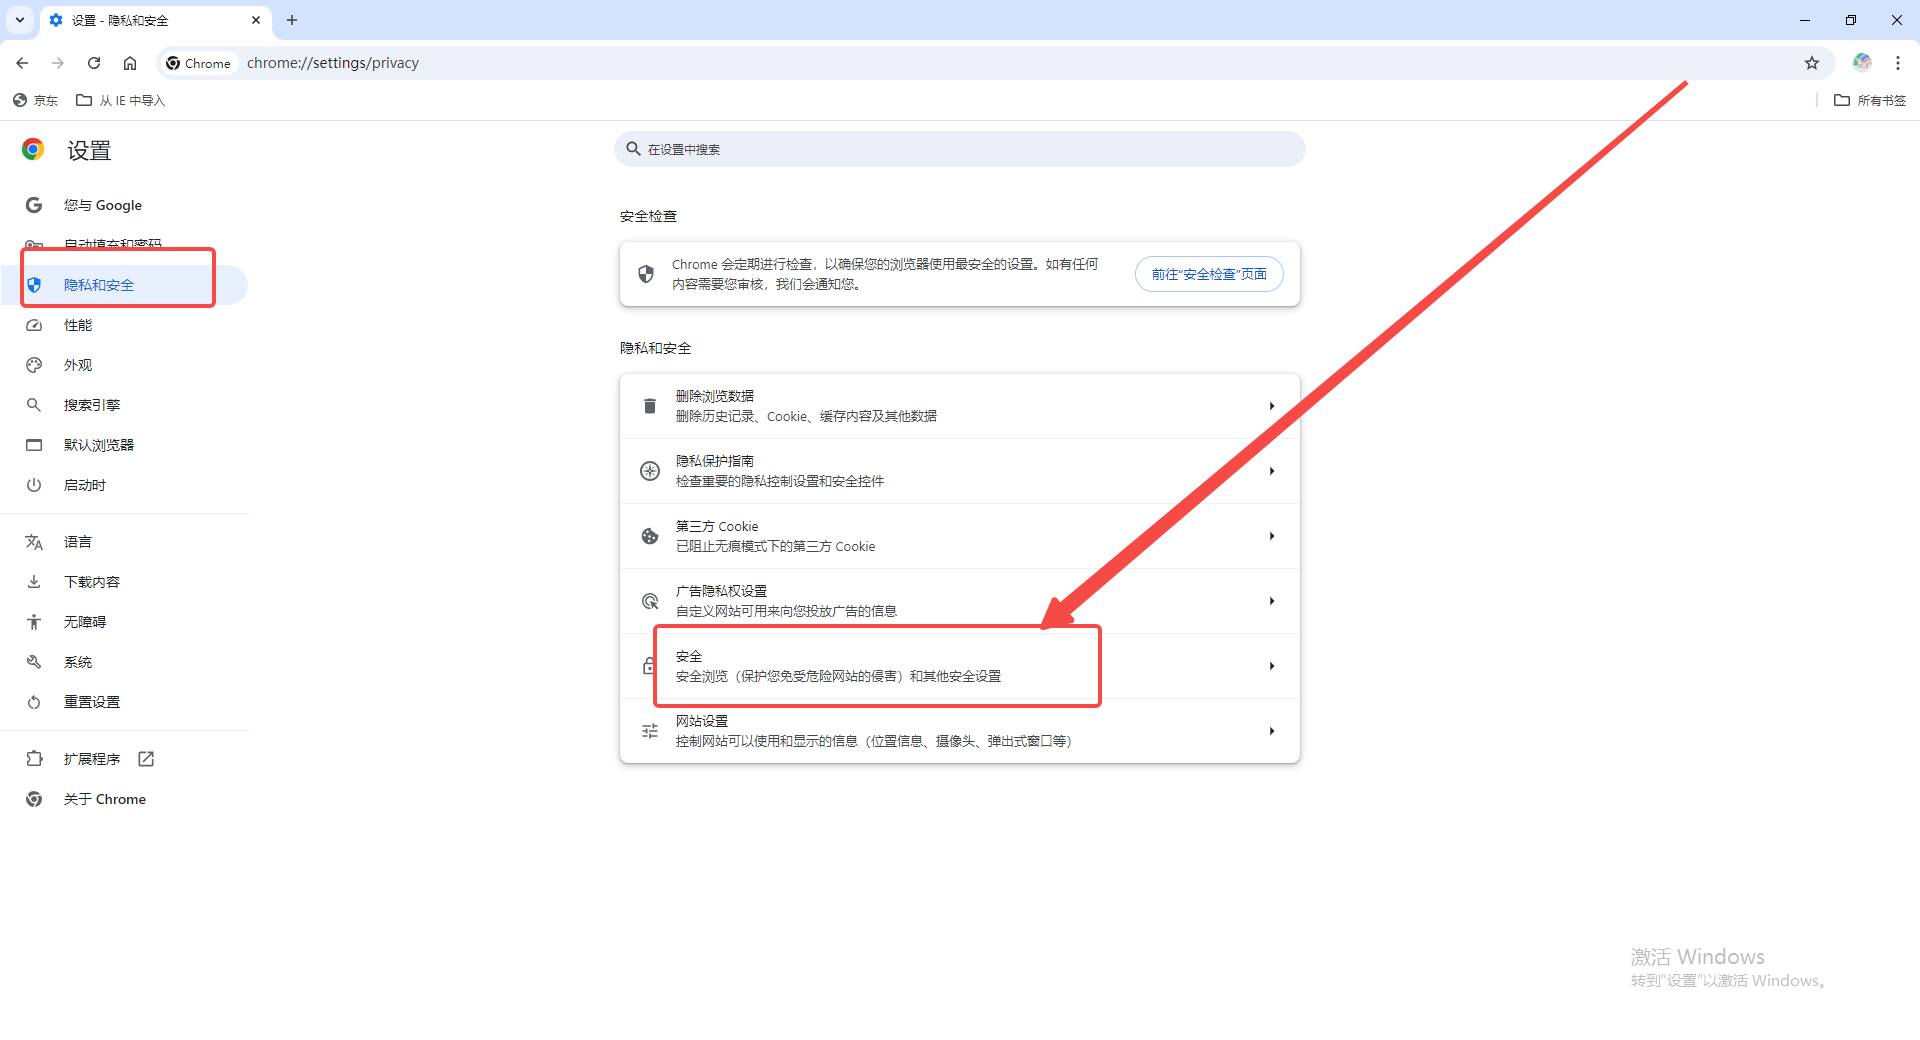Open the 从 IE 中导入 bookmarks folder
Viewport: 1920px width, 1040px height.
click(x=121, y=100)
